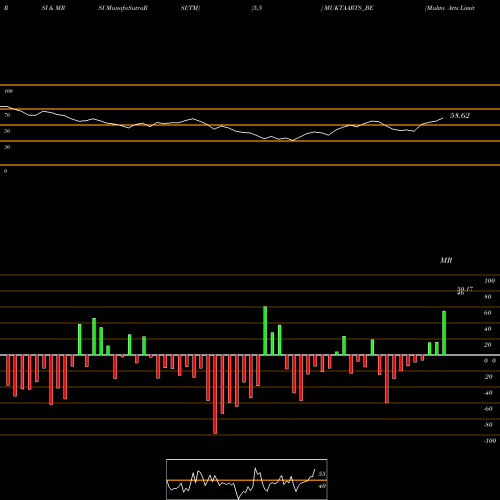This screenshot has width=500, height=500.
Task: Click the 60 label on MR axis
Action: [x=488, y=313]
